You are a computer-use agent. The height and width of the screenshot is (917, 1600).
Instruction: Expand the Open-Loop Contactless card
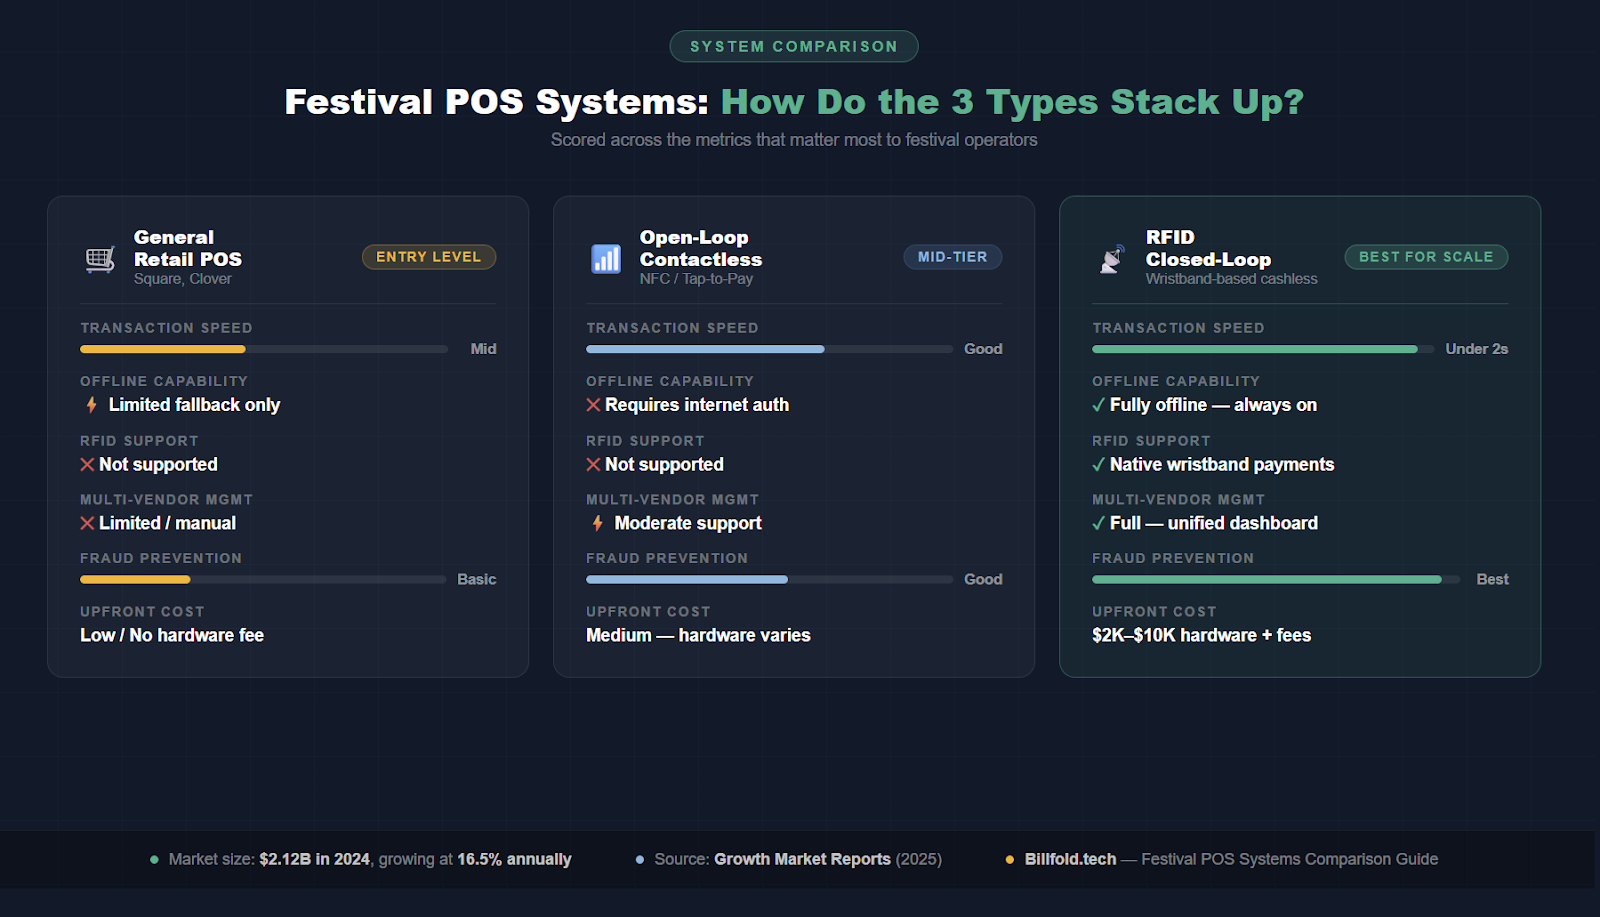point(793,437)
